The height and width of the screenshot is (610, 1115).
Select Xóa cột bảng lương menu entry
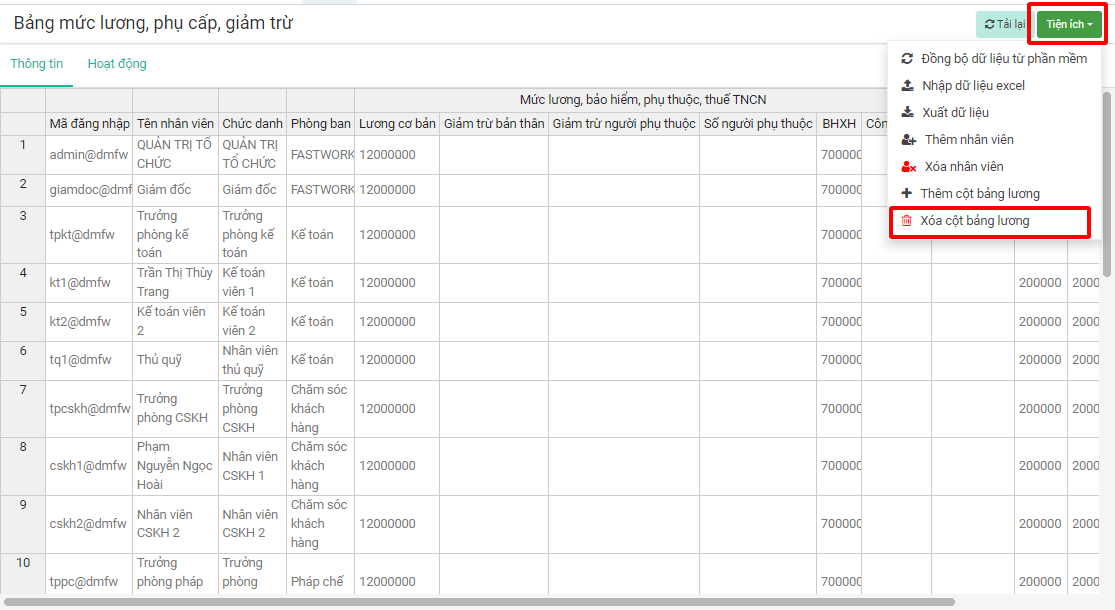click(x=974, y=221)
